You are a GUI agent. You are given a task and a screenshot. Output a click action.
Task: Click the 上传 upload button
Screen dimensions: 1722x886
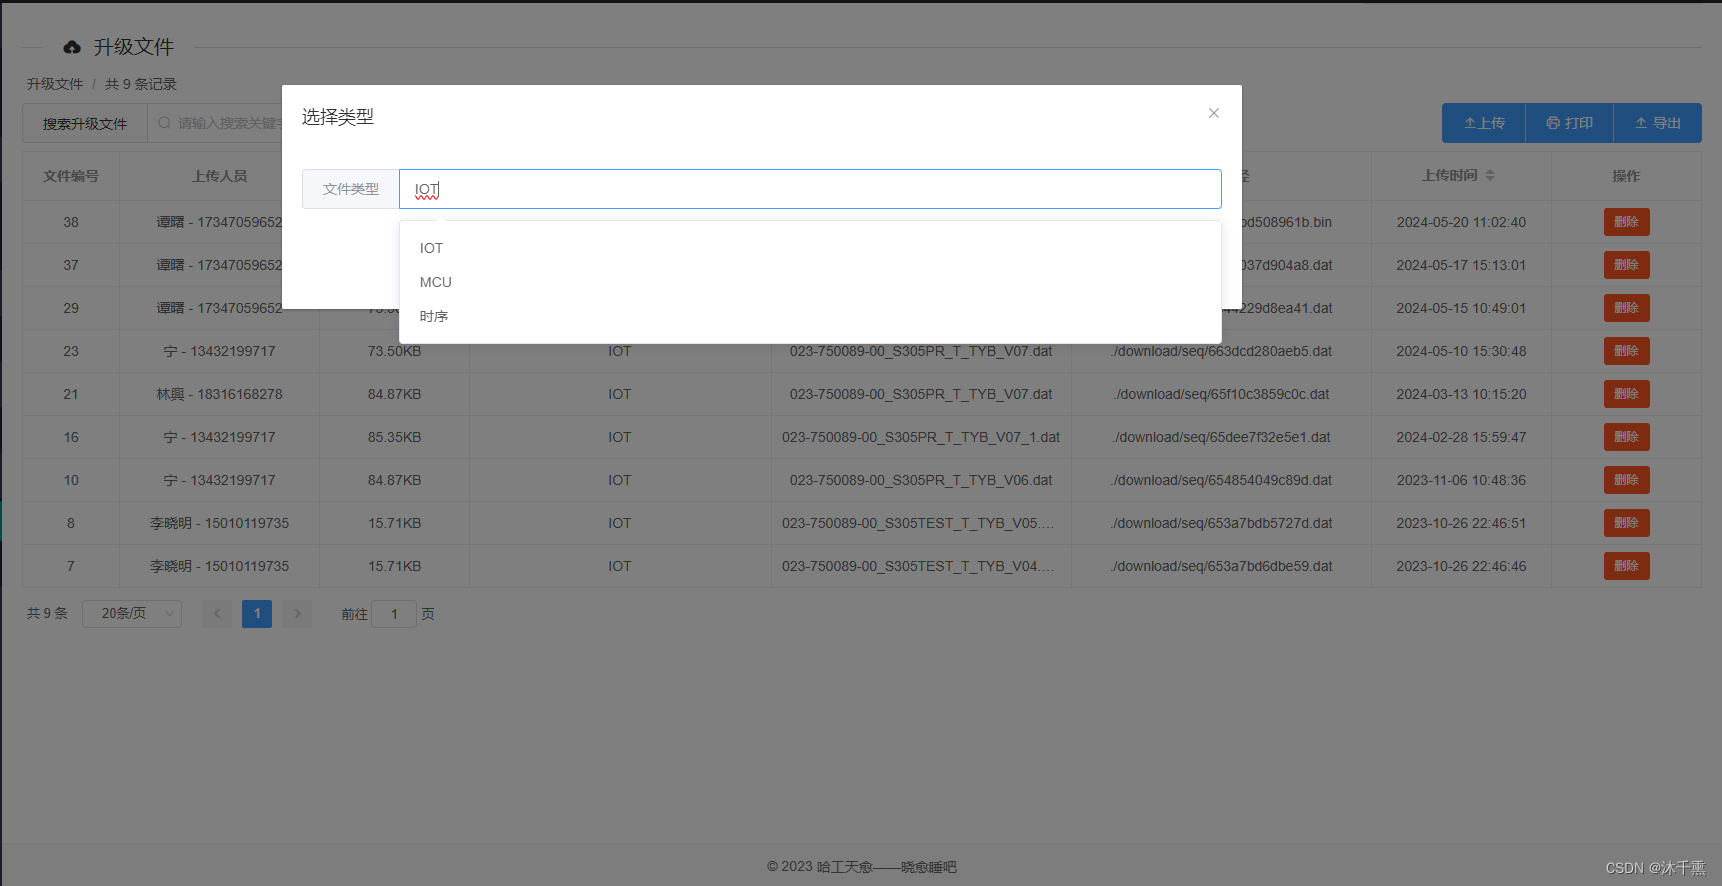click(x=1484, y=123)
